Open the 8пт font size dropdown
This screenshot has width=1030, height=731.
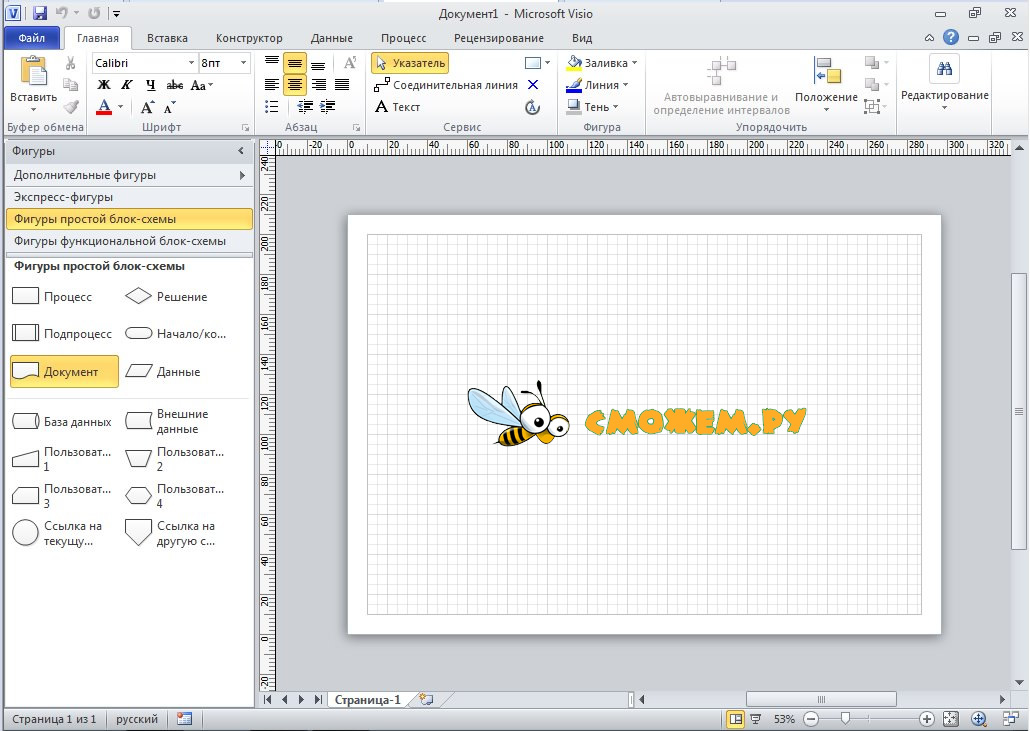(x=243, y=63)
